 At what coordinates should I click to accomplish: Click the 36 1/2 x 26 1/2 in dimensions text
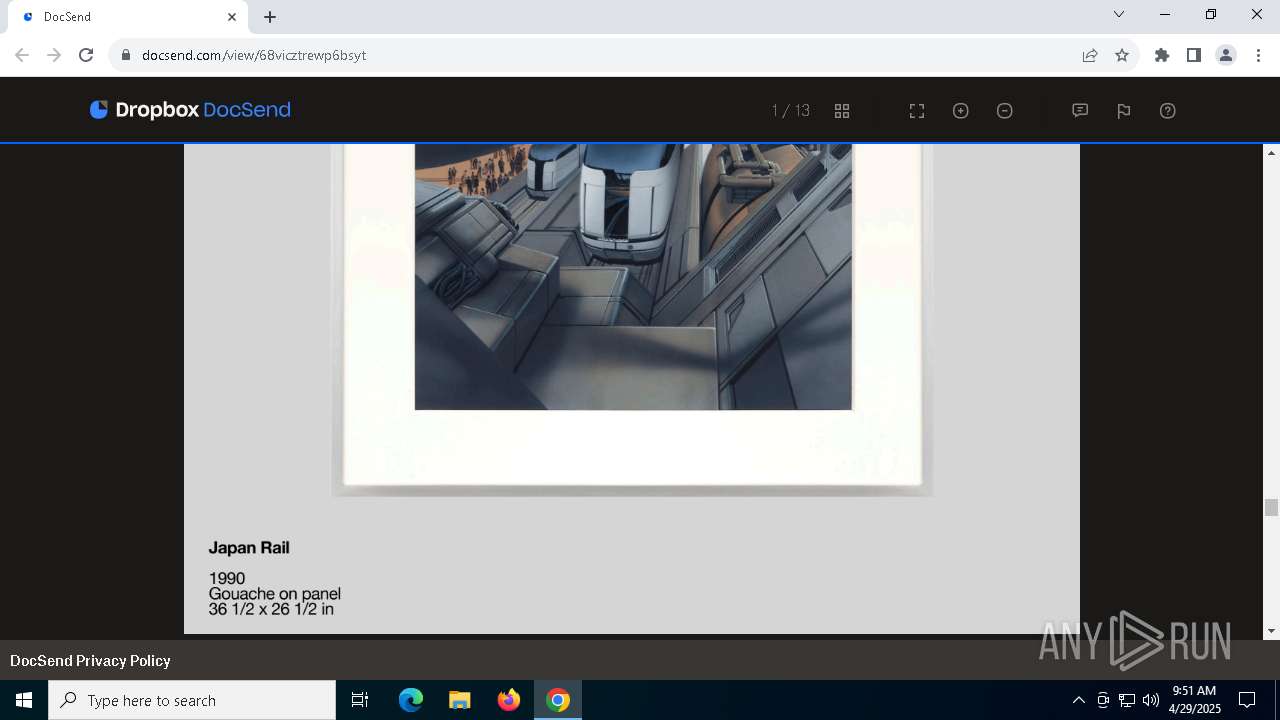[271, 609]
